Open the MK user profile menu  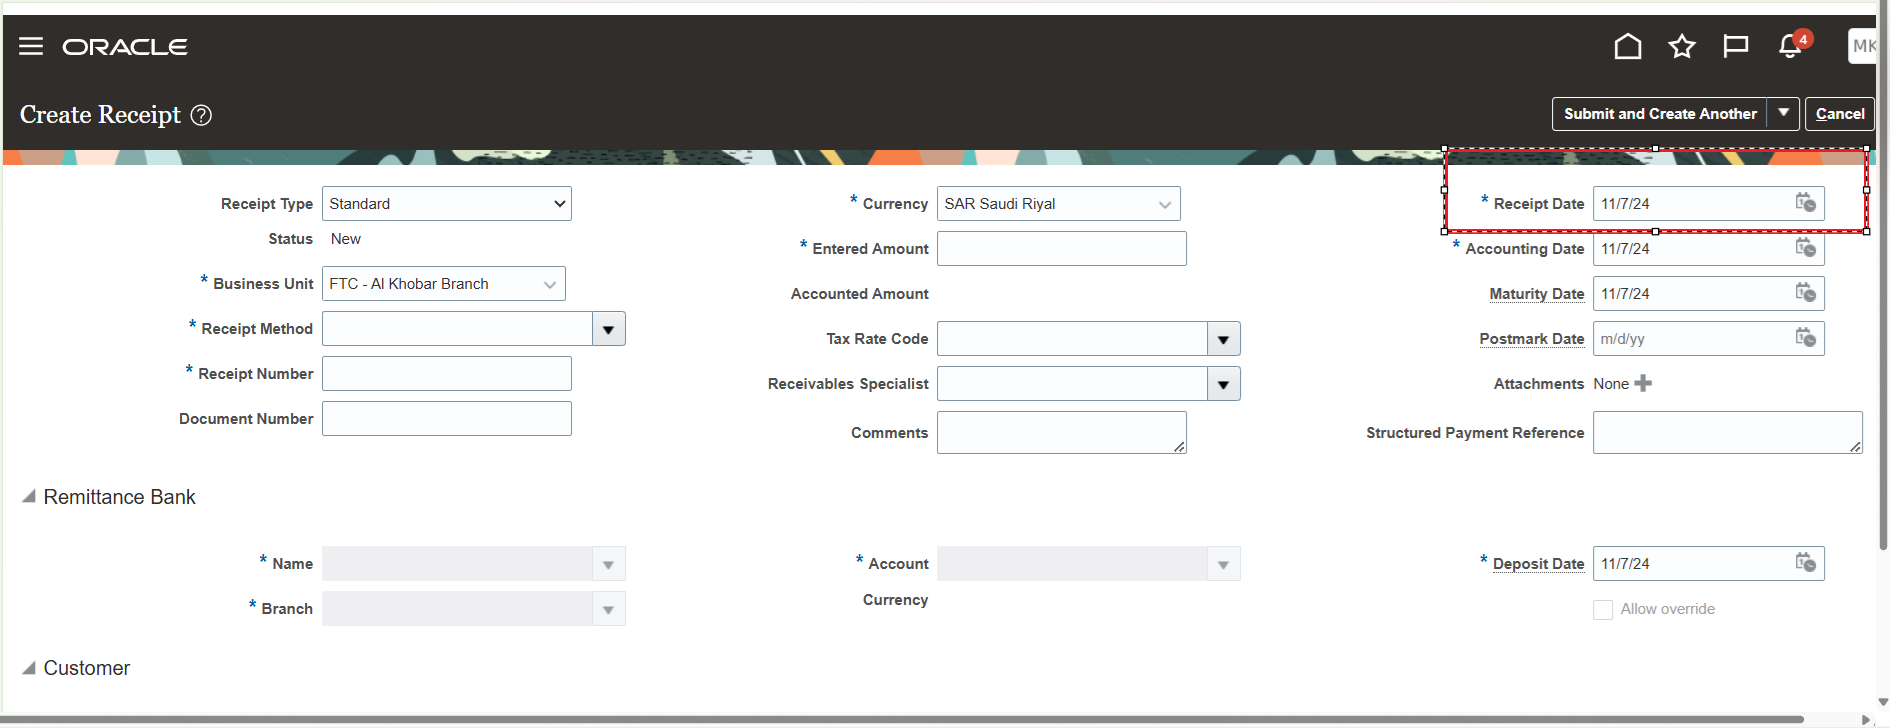pyautogui.click(x=1862, y=46)
